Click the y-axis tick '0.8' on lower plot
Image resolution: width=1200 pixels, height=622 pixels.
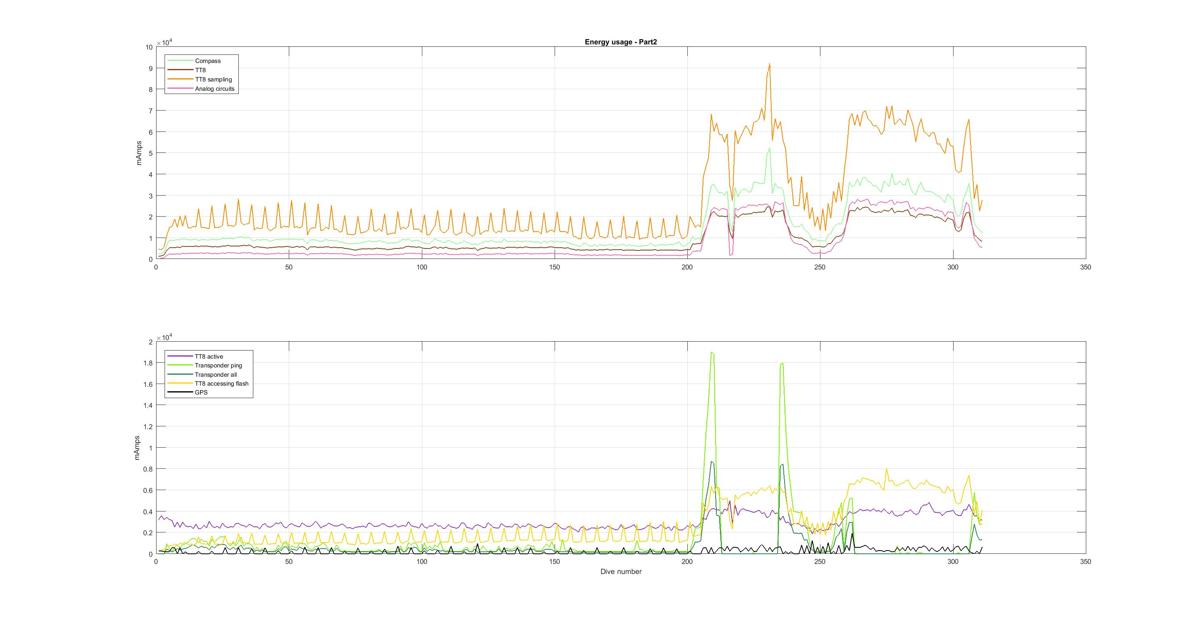(148, 469)
